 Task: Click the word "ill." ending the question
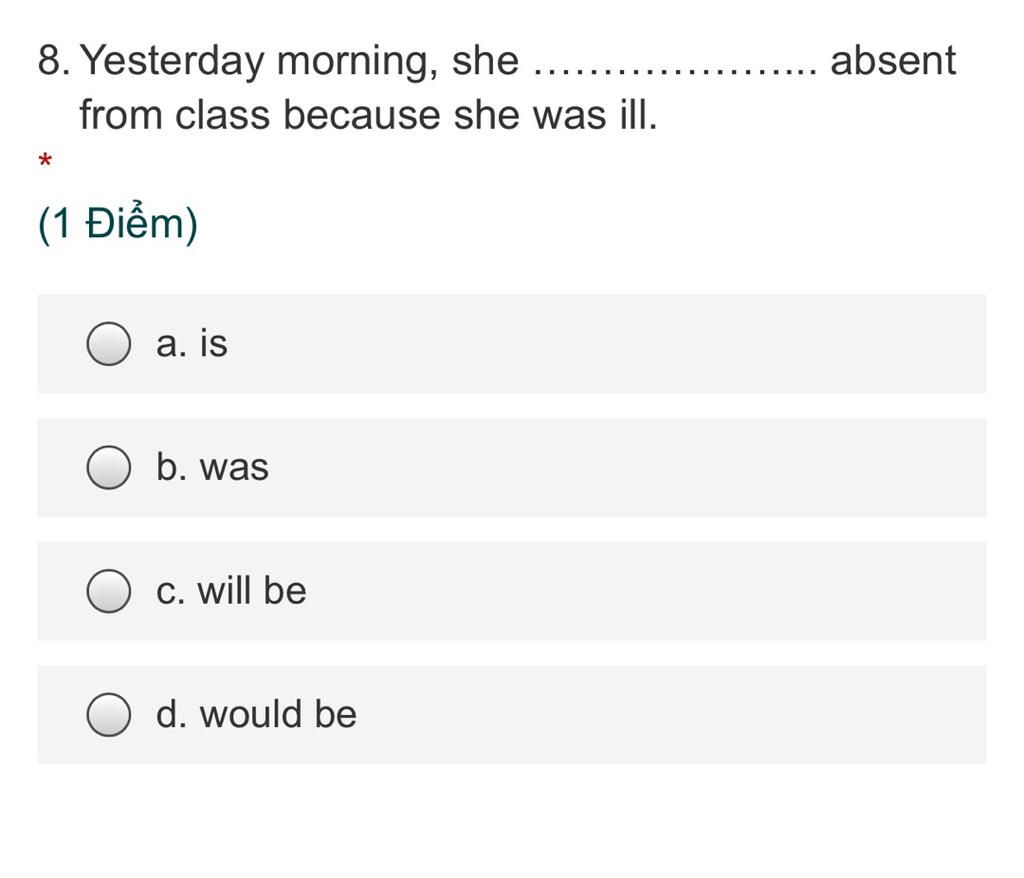pyautogui.click(x=639, y=115)
